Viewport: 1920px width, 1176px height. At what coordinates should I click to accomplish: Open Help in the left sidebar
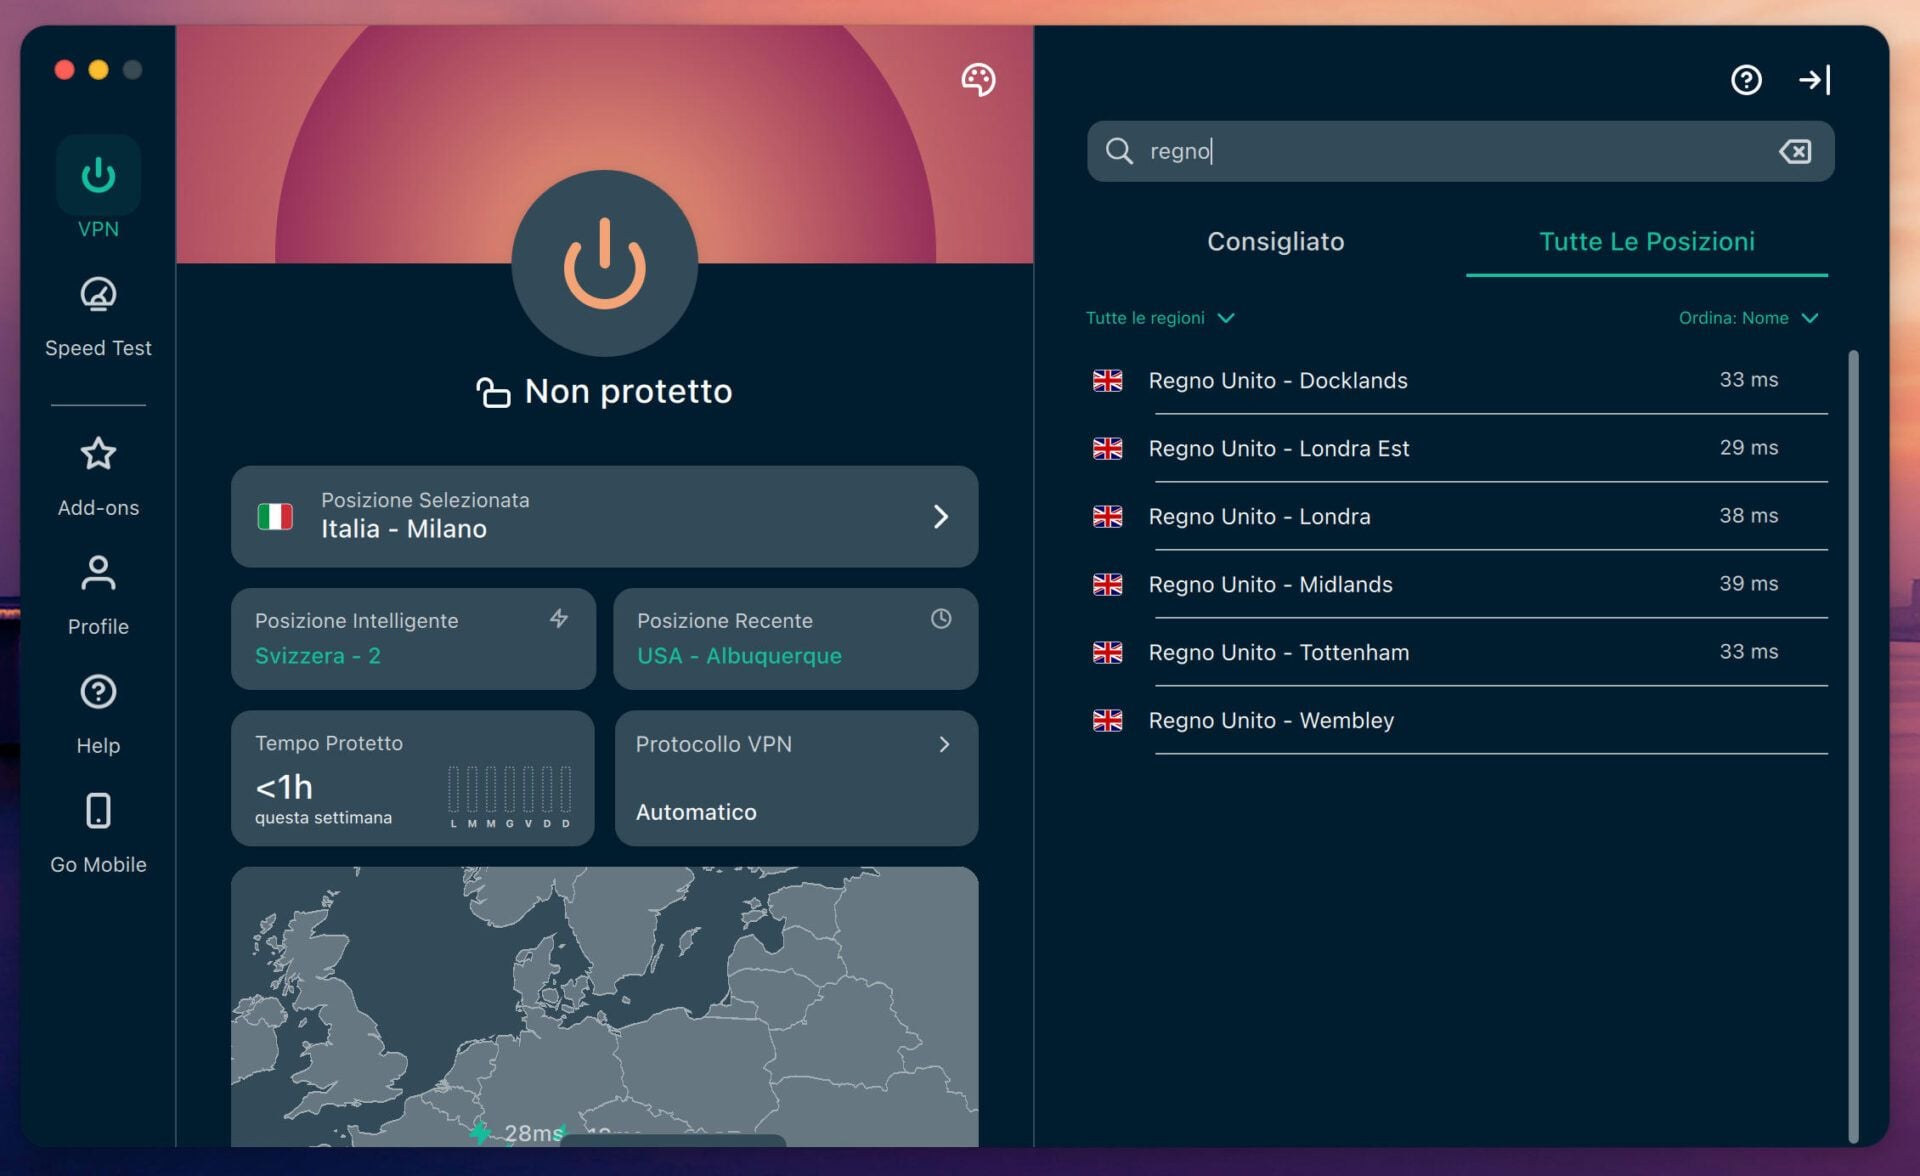pos(98,715)
